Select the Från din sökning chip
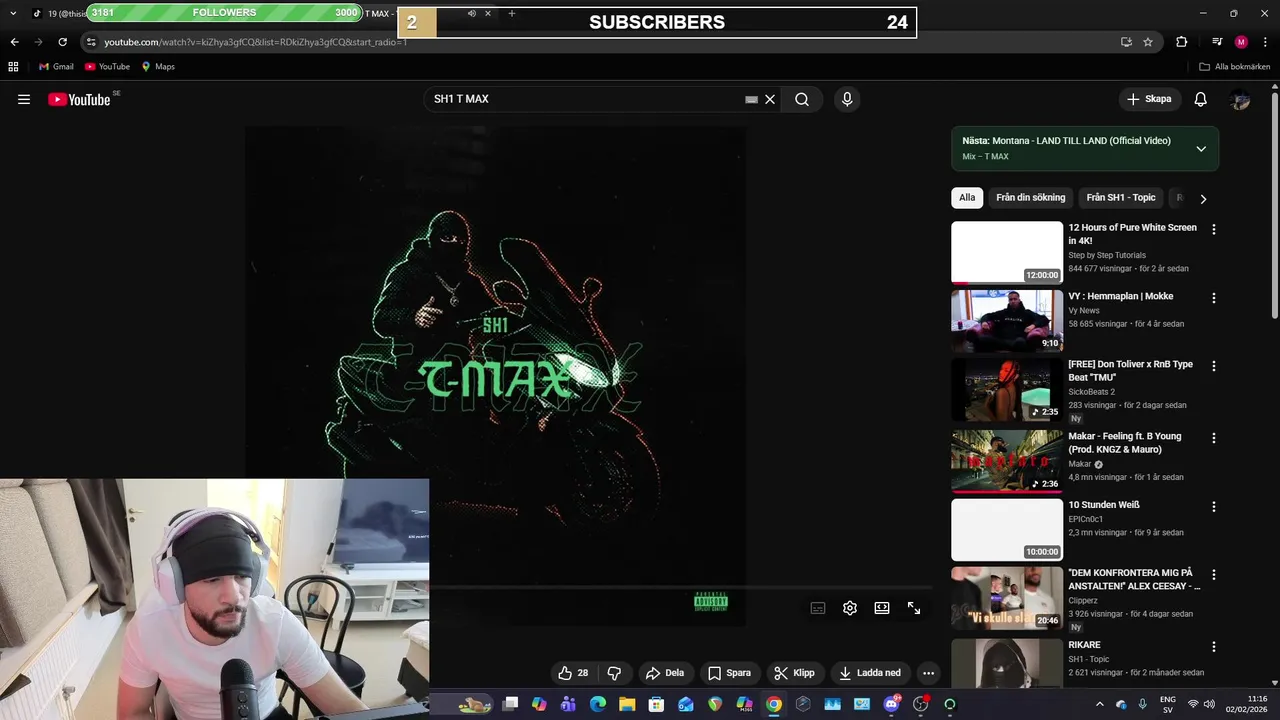The image size is (1280, 720). pos(1031,198)
